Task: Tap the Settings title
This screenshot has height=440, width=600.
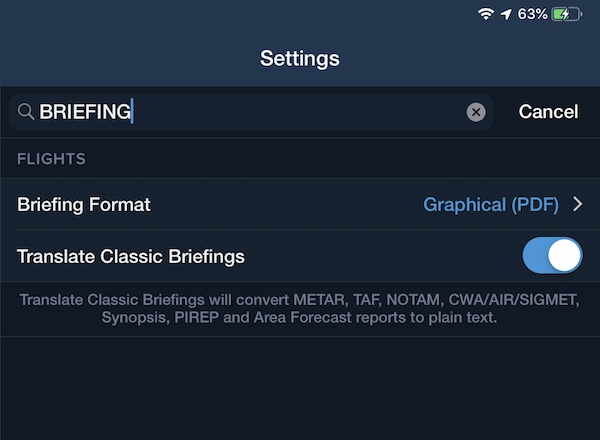Action: coord(300,59)
